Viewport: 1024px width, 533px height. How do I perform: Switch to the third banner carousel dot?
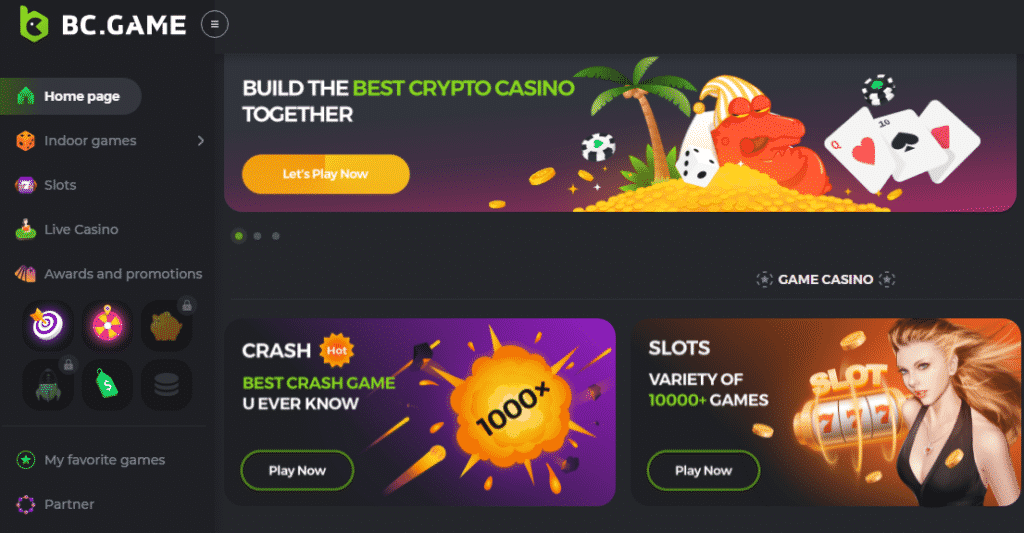tap(276, 236)
